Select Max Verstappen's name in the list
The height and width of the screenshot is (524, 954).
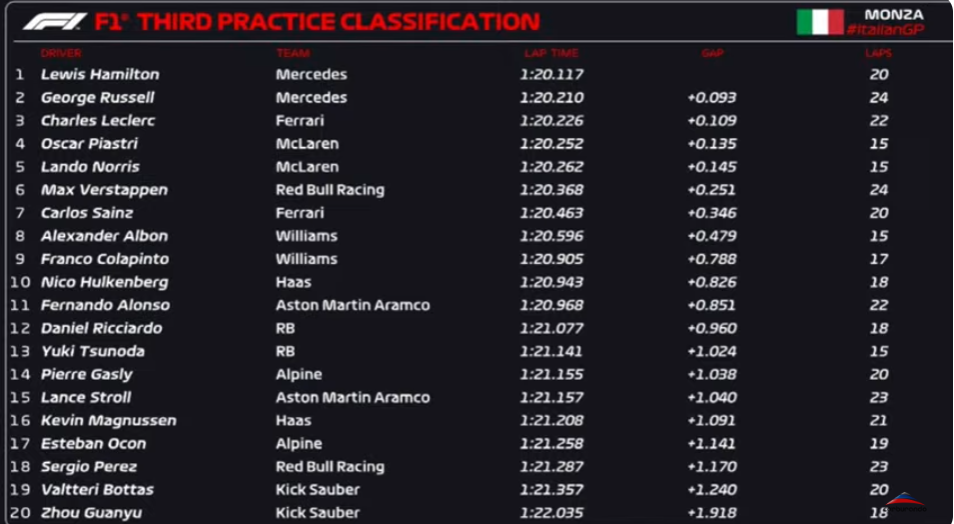pos(104,189)
